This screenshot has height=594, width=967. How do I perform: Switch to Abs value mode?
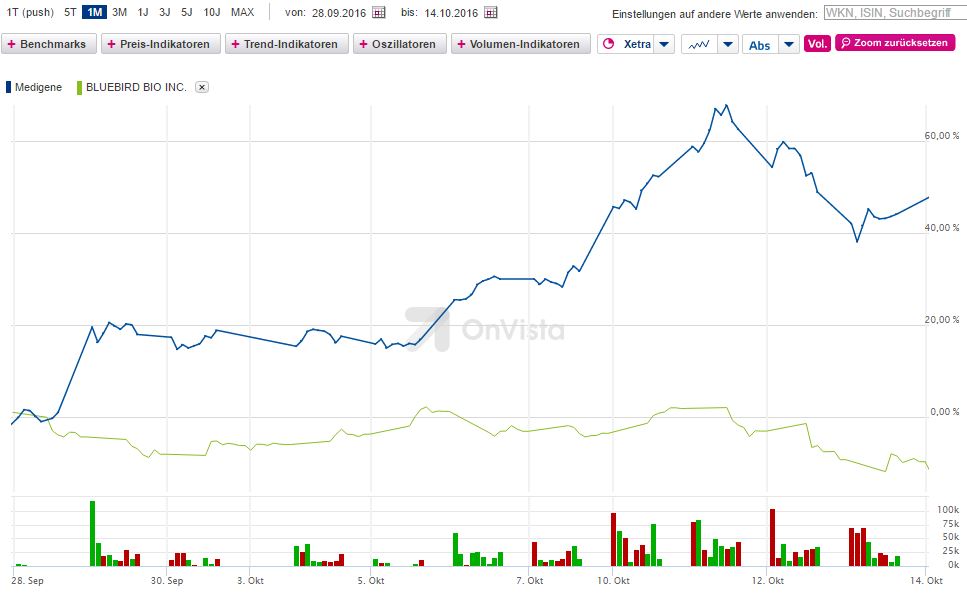tap(759, 44)
